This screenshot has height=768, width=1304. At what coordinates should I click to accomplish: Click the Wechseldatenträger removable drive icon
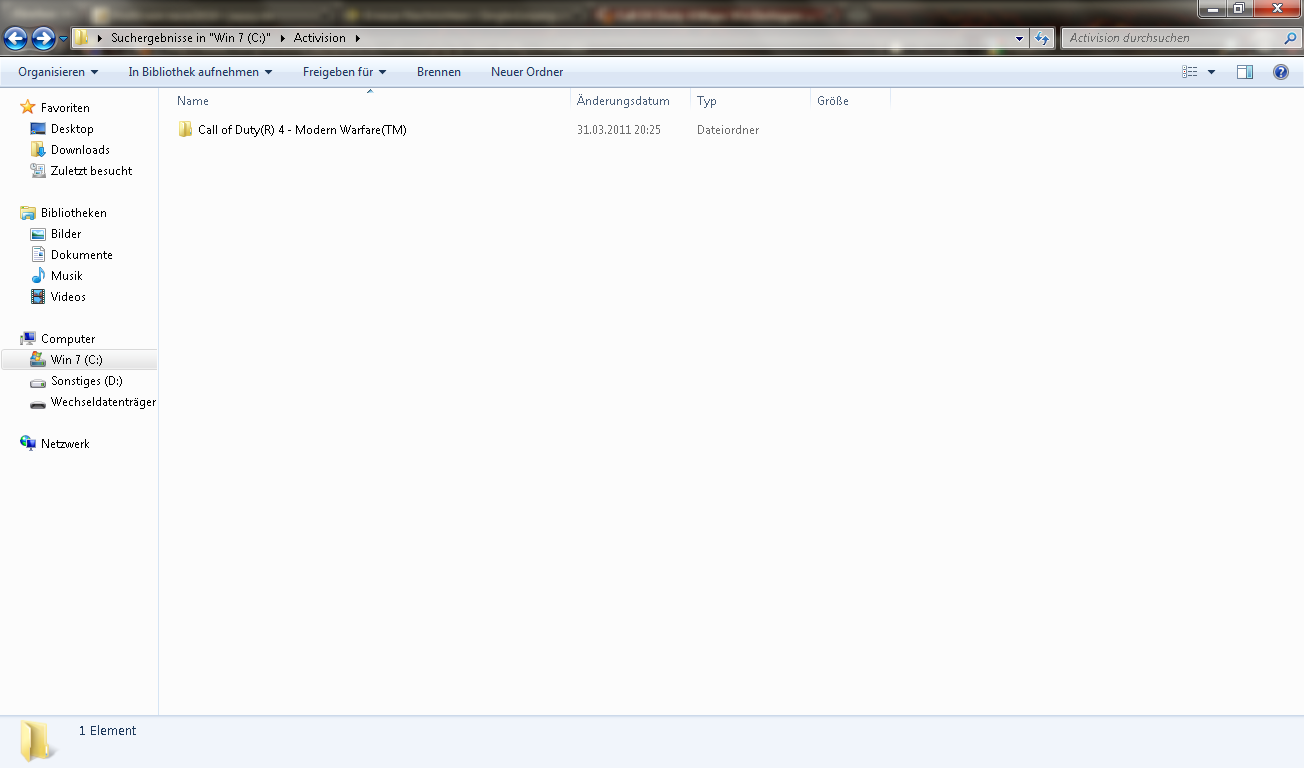(38, 403)
